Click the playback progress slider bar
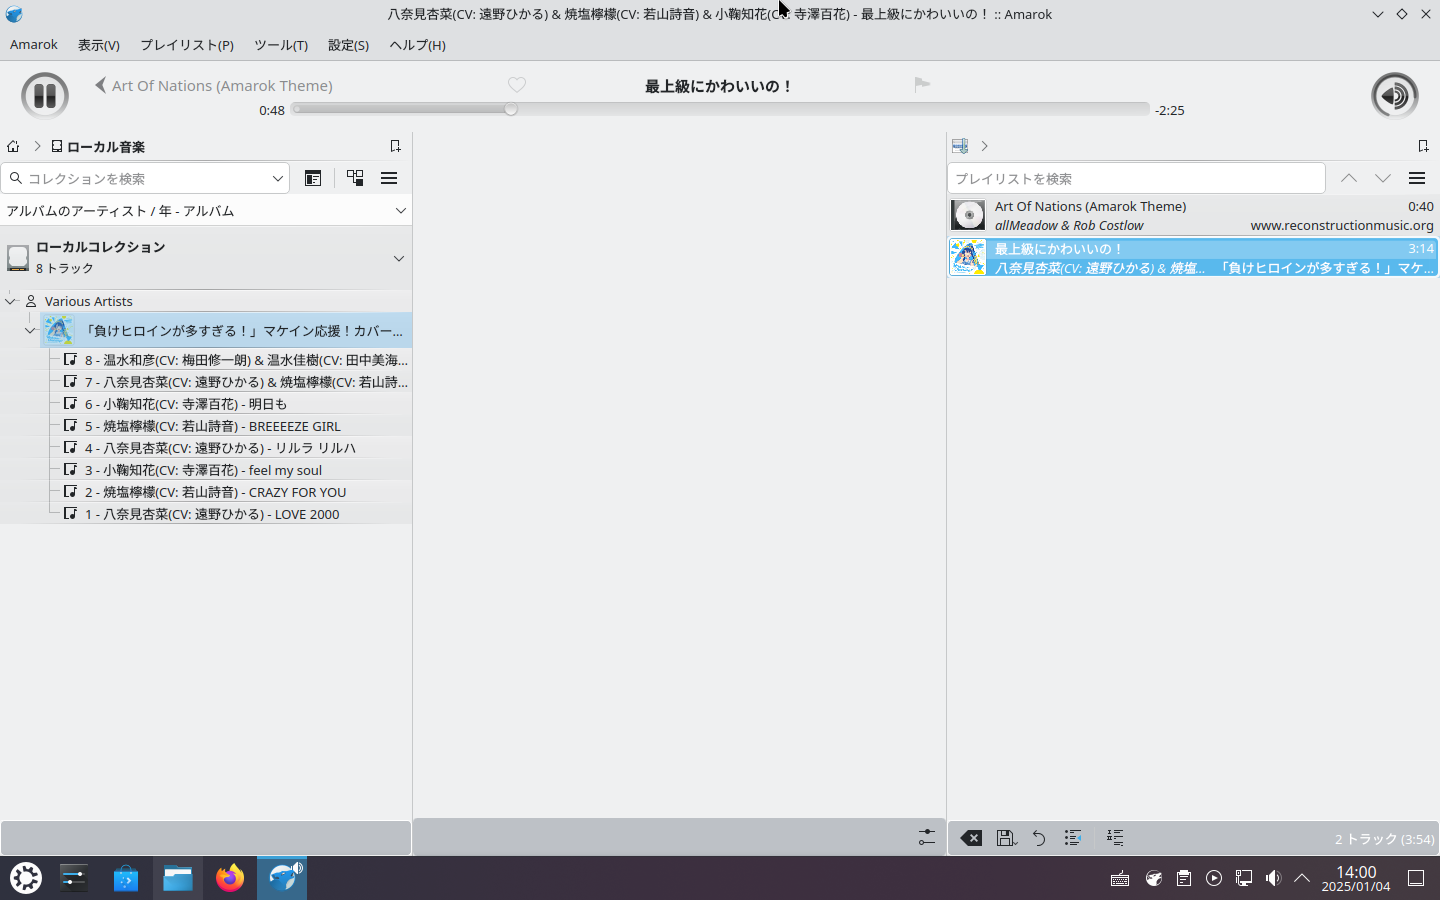The height and width of the screenshot is (900, 1440). pyautogui.click(x=720, y=109)
